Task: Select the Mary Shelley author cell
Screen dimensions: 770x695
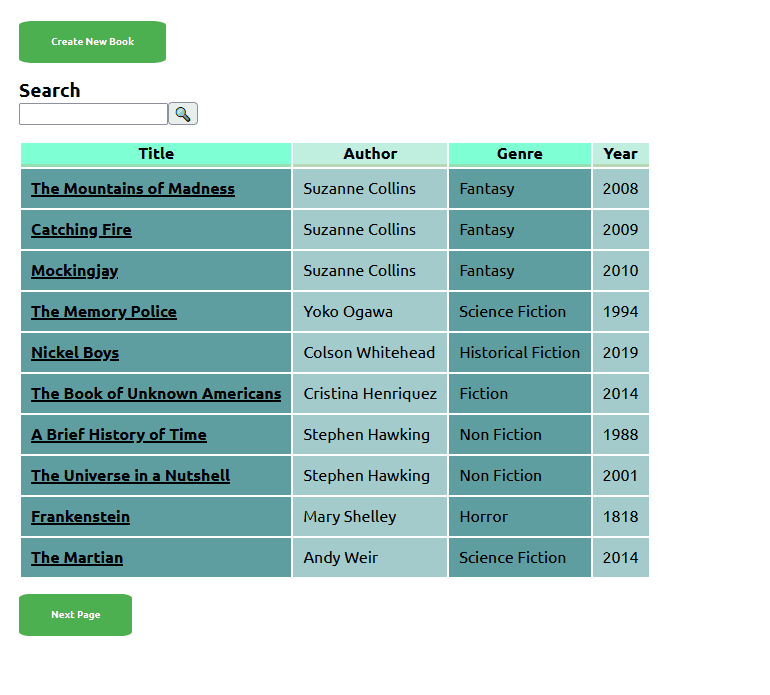Action: [370, 517]
